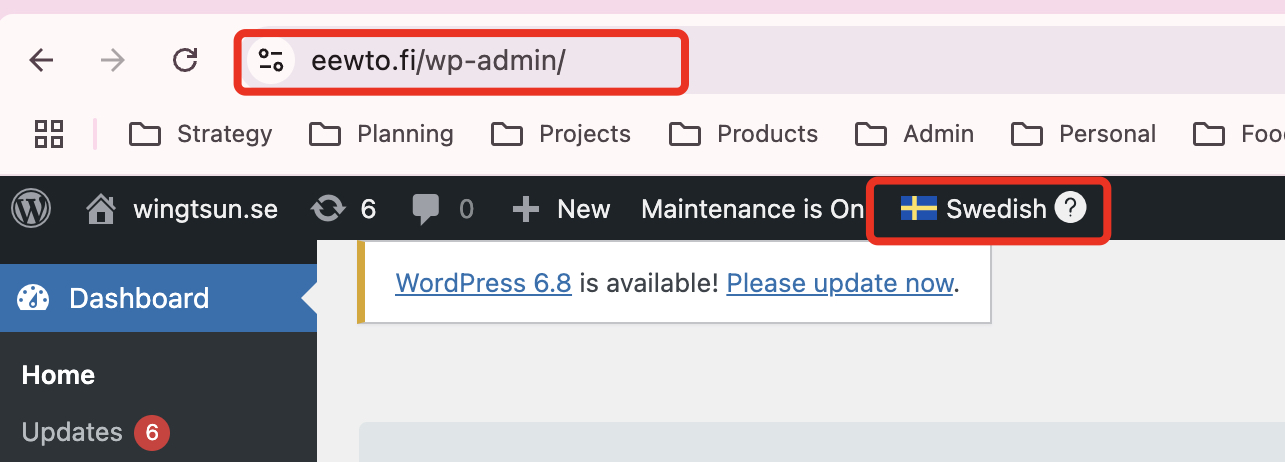Open the New content menu
The height and width of the screenshot is (462, 1285).
pyautogui.click(x=561, y=209)
